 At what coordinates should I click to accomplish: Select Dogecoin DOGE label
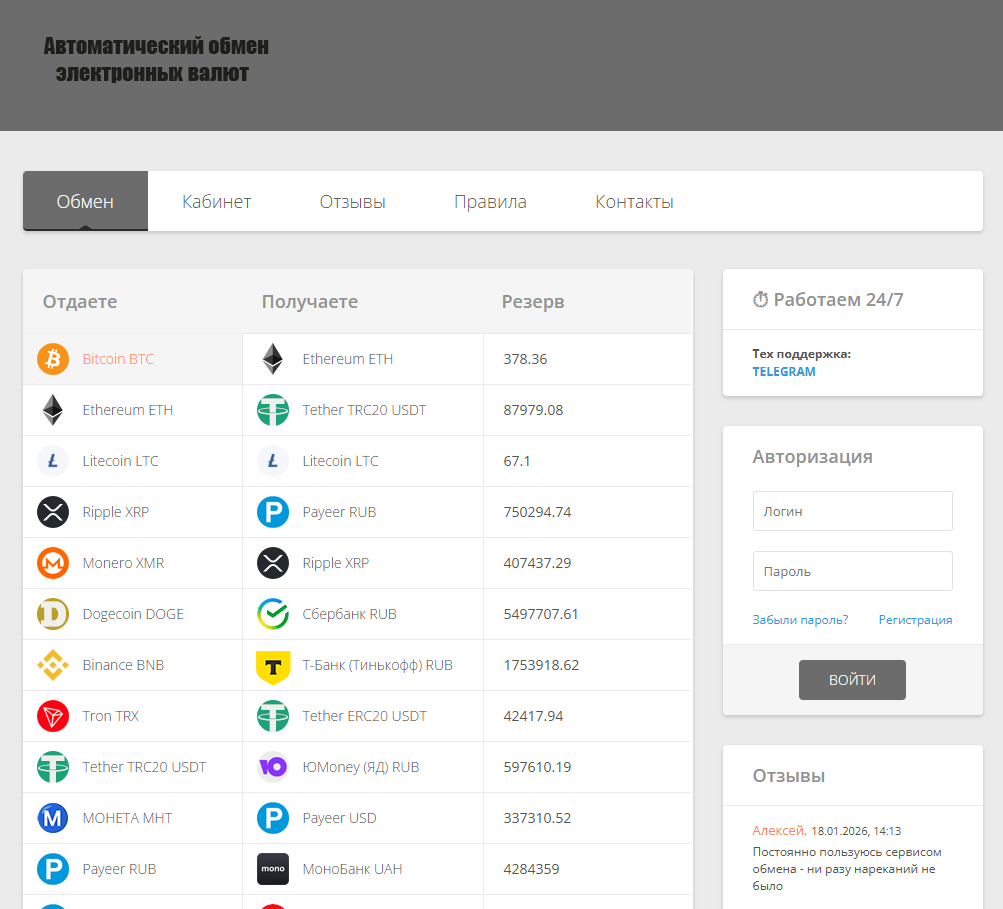coord(133,614)
